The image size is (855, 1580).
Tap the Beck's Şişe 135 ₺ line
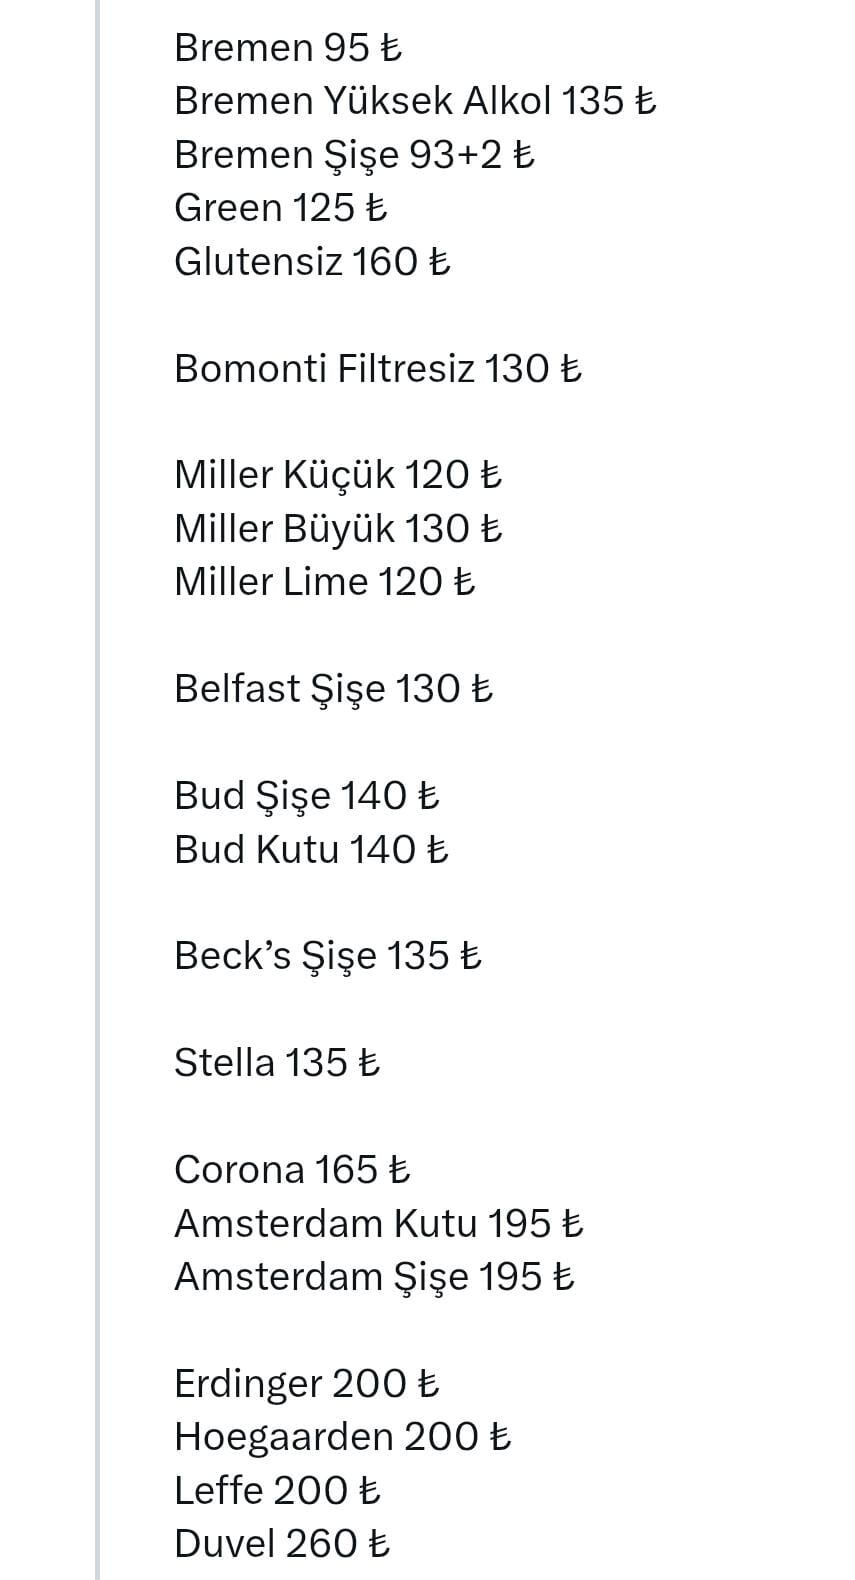pos(328,956)
